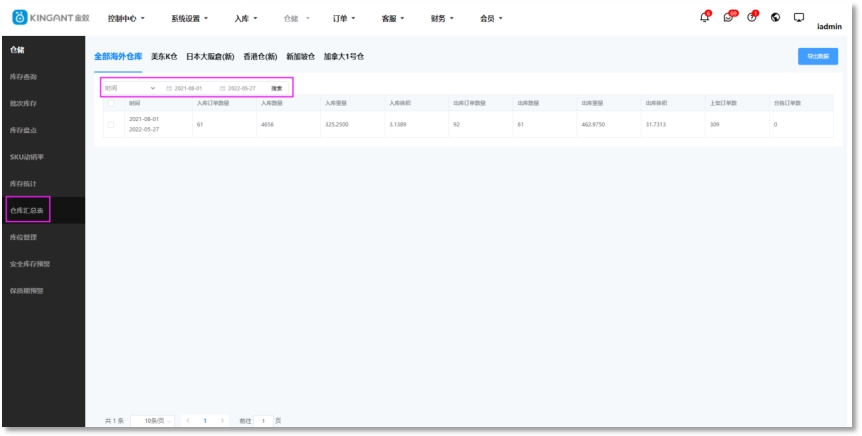Viewport: 862px width, 436px height.
Task: Click calendar icon beside 2022-05-27
Action: pyautogui.click(x=223, y=88)
